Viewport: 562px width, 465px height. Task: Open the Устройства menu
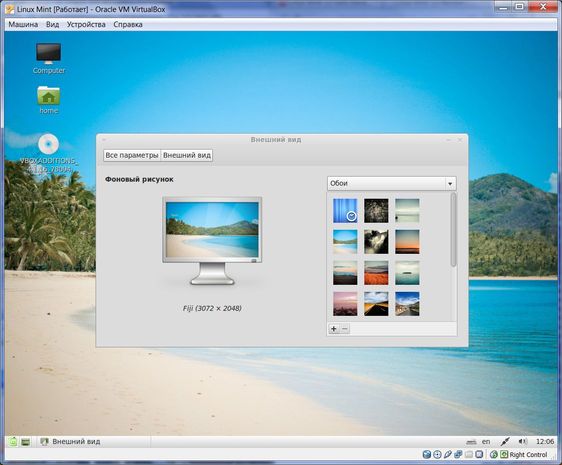[x=86, y=24]
